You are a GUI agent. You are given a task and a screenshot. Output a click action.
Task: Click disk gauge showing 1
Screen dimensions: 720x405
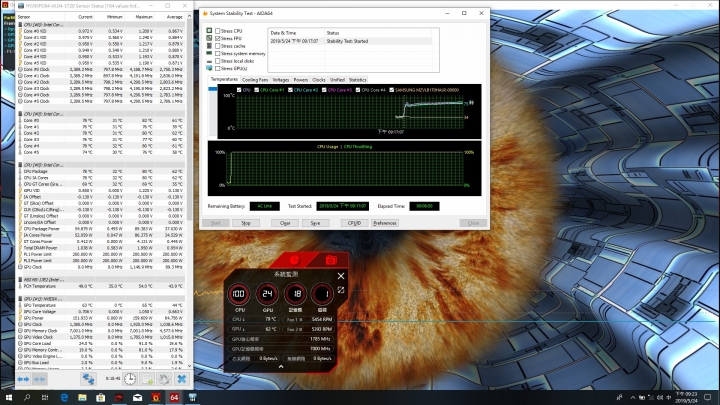(x=322, y=294)
